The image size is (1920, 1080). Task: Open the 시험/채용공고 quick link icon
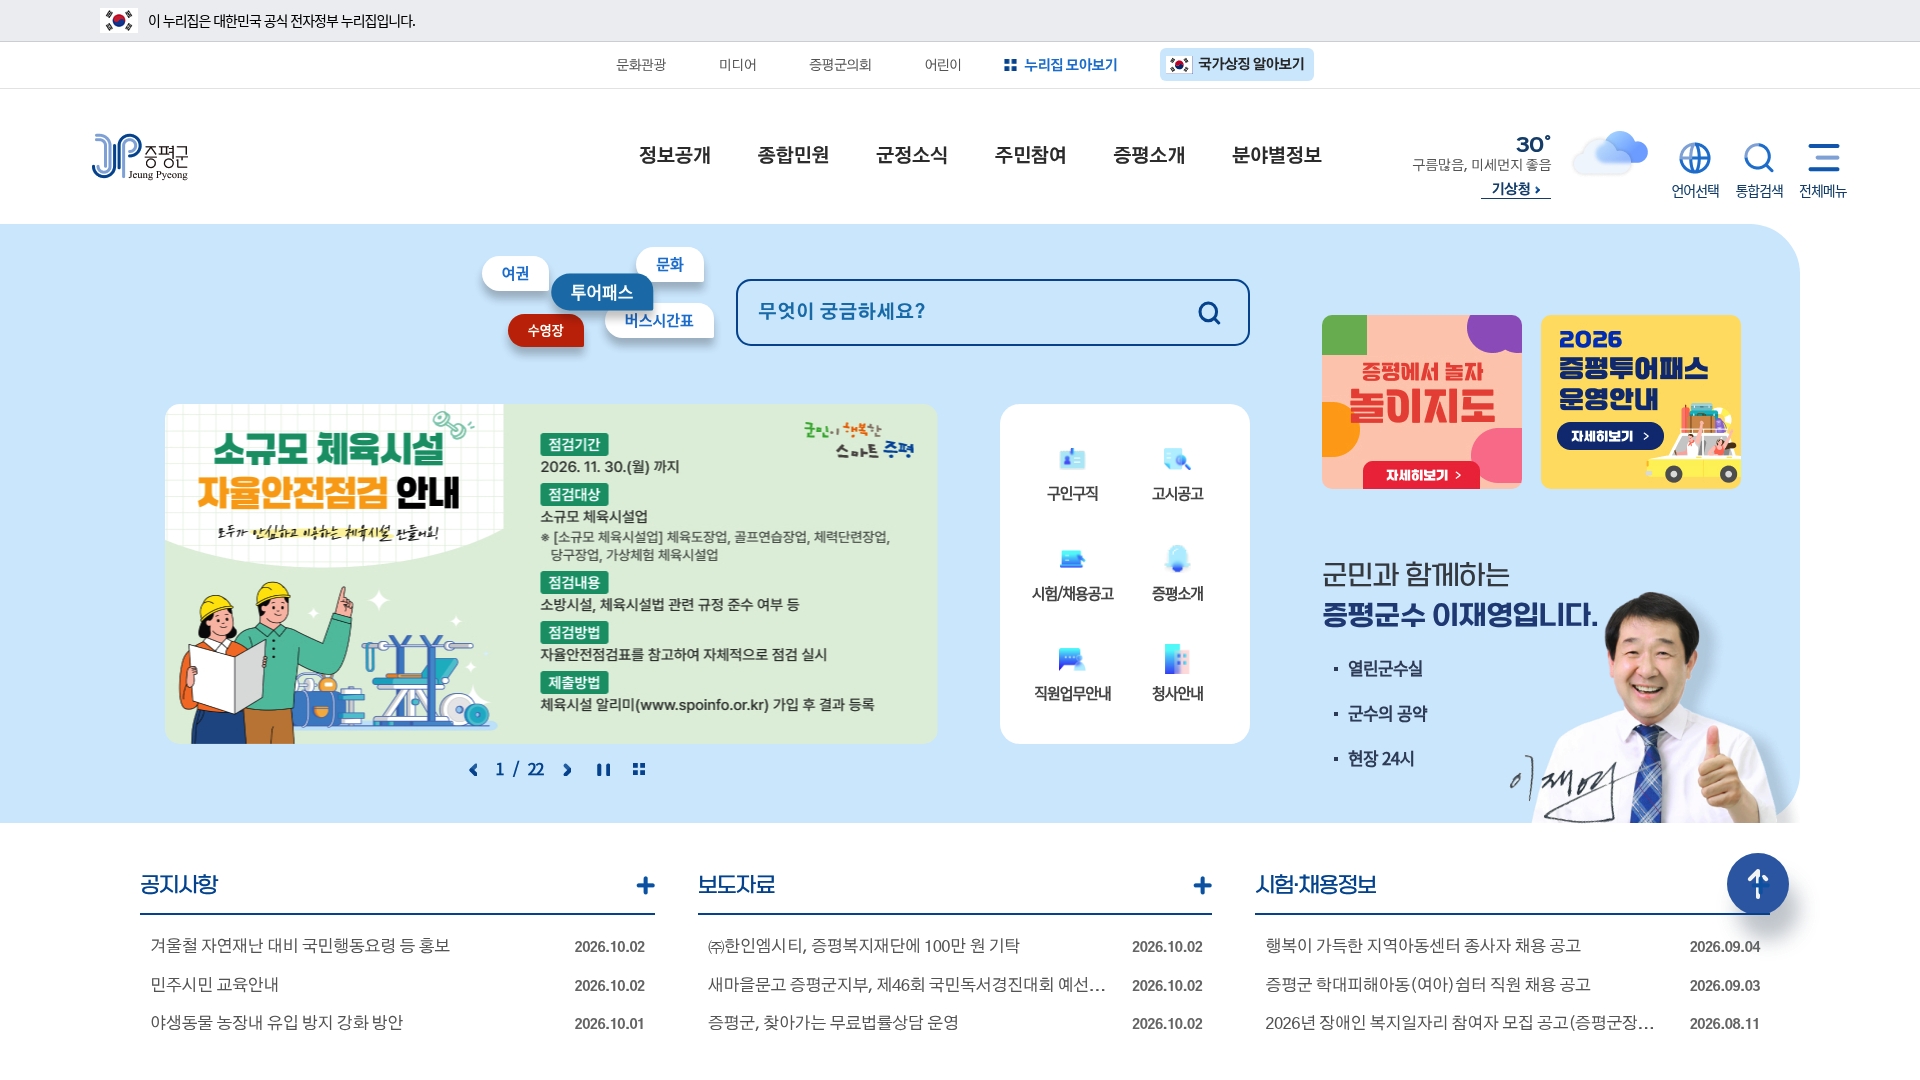click(x=1072, y=559)
